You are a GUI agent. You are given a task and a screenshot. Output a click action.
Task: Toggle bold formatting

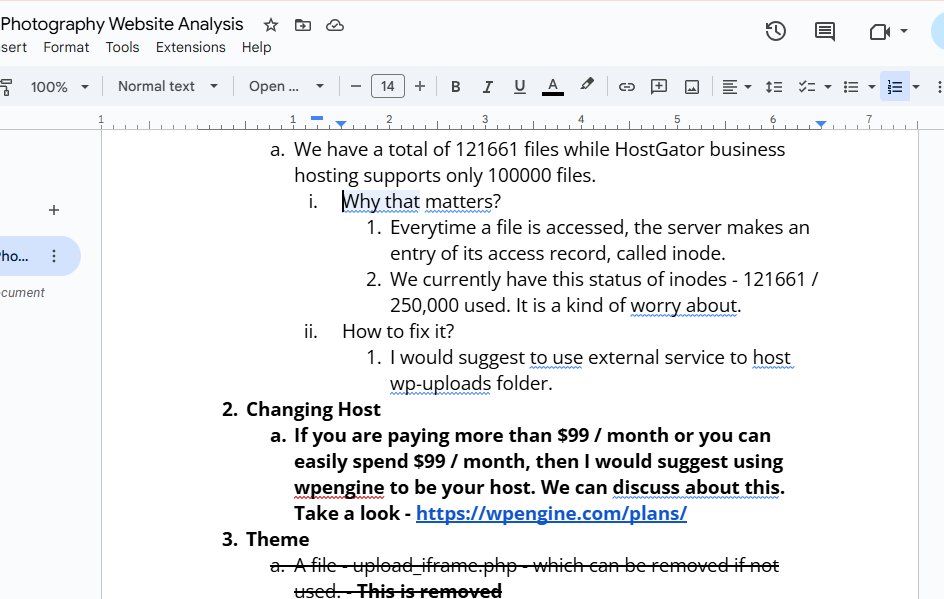(x=456, y=87)
